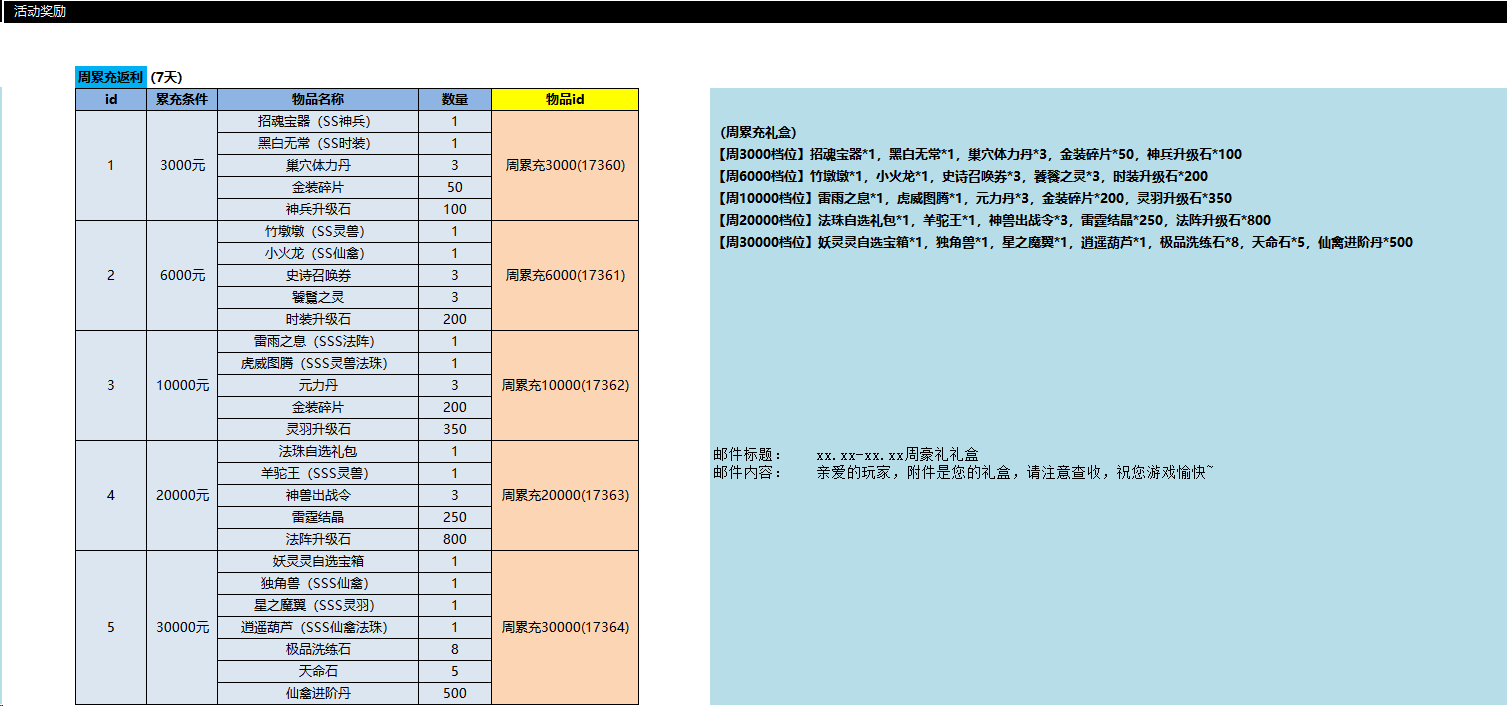Select the 3000元 condition cell
1507x706 pixels.
tap(182, 165)
